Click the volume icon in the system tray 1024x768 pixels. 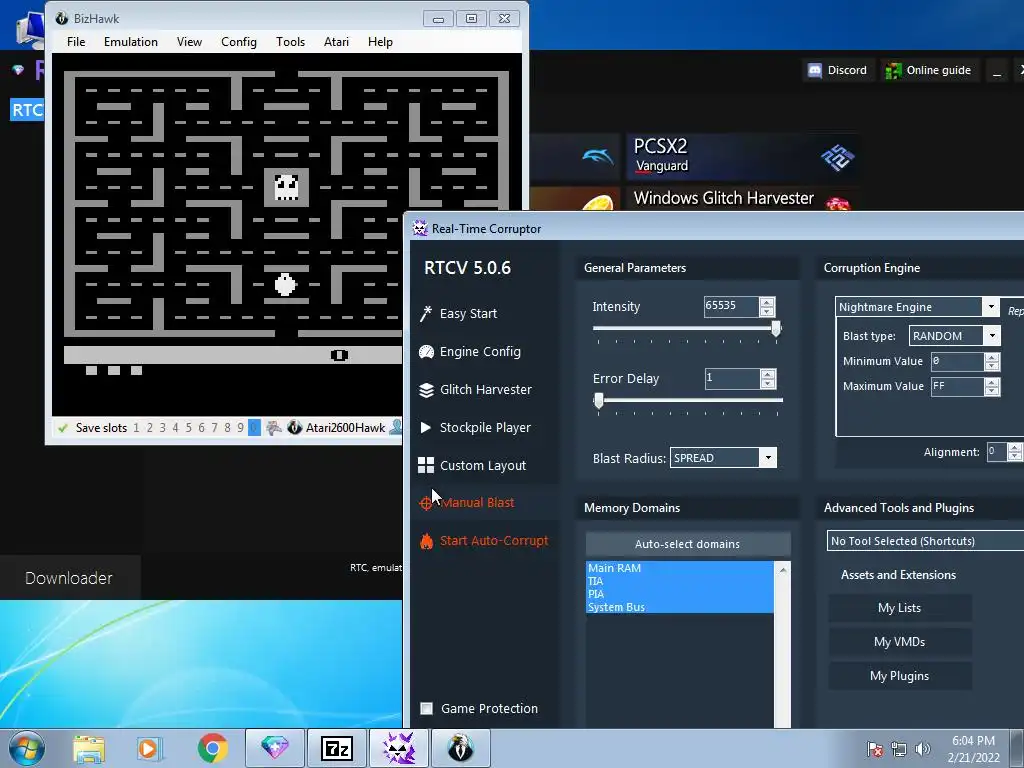coord(922,749)
